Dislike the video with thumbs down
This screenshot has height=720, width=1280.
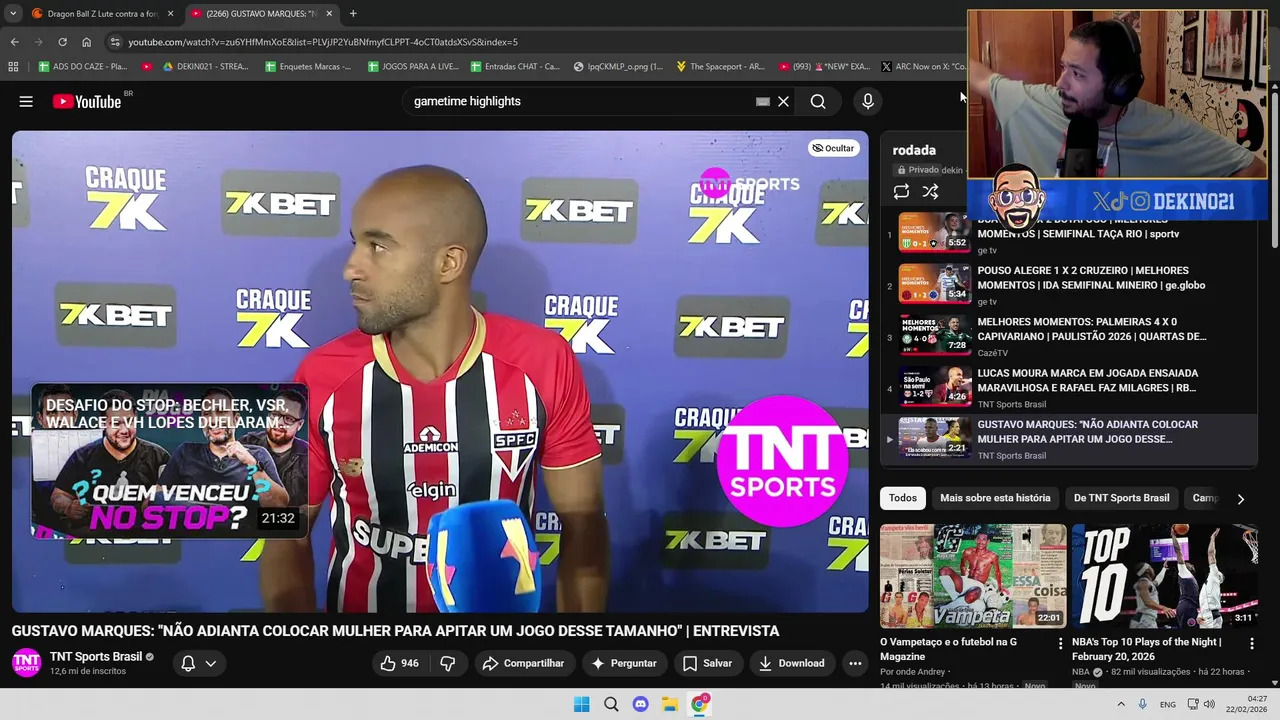coord(448,663)
